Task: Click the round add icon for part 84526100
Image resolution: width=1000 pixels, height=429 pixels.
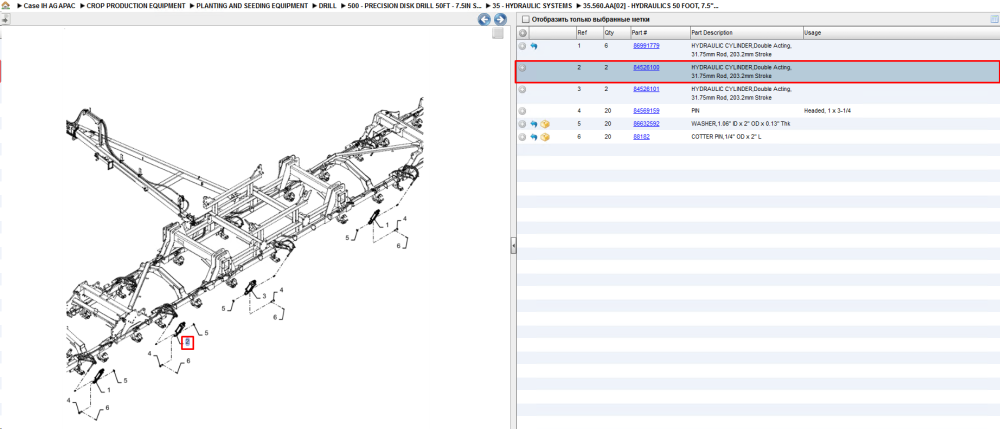Action: pos(522,68)
